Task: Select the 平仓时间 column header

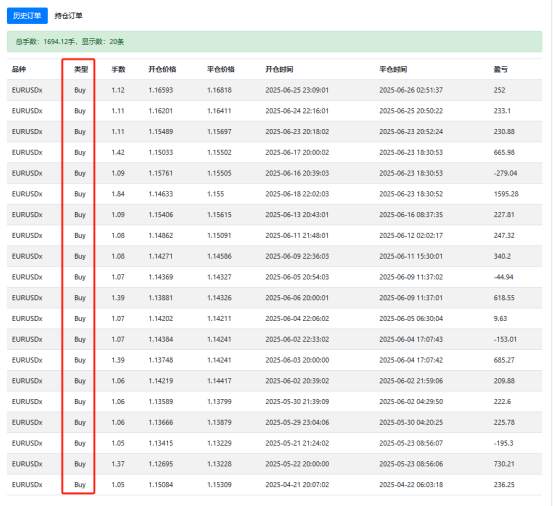Action: pyautogui.click(x=393, y=69)
